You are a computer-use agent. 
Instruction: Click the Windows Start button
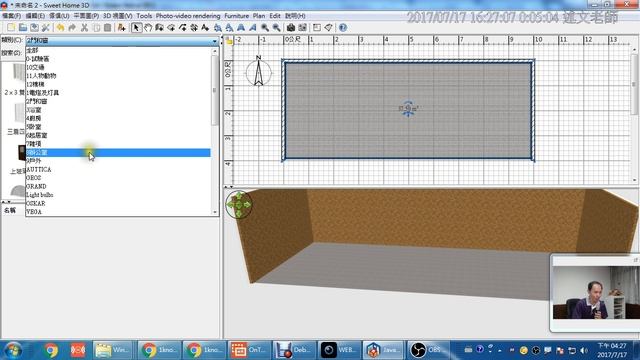pos(13,350)
